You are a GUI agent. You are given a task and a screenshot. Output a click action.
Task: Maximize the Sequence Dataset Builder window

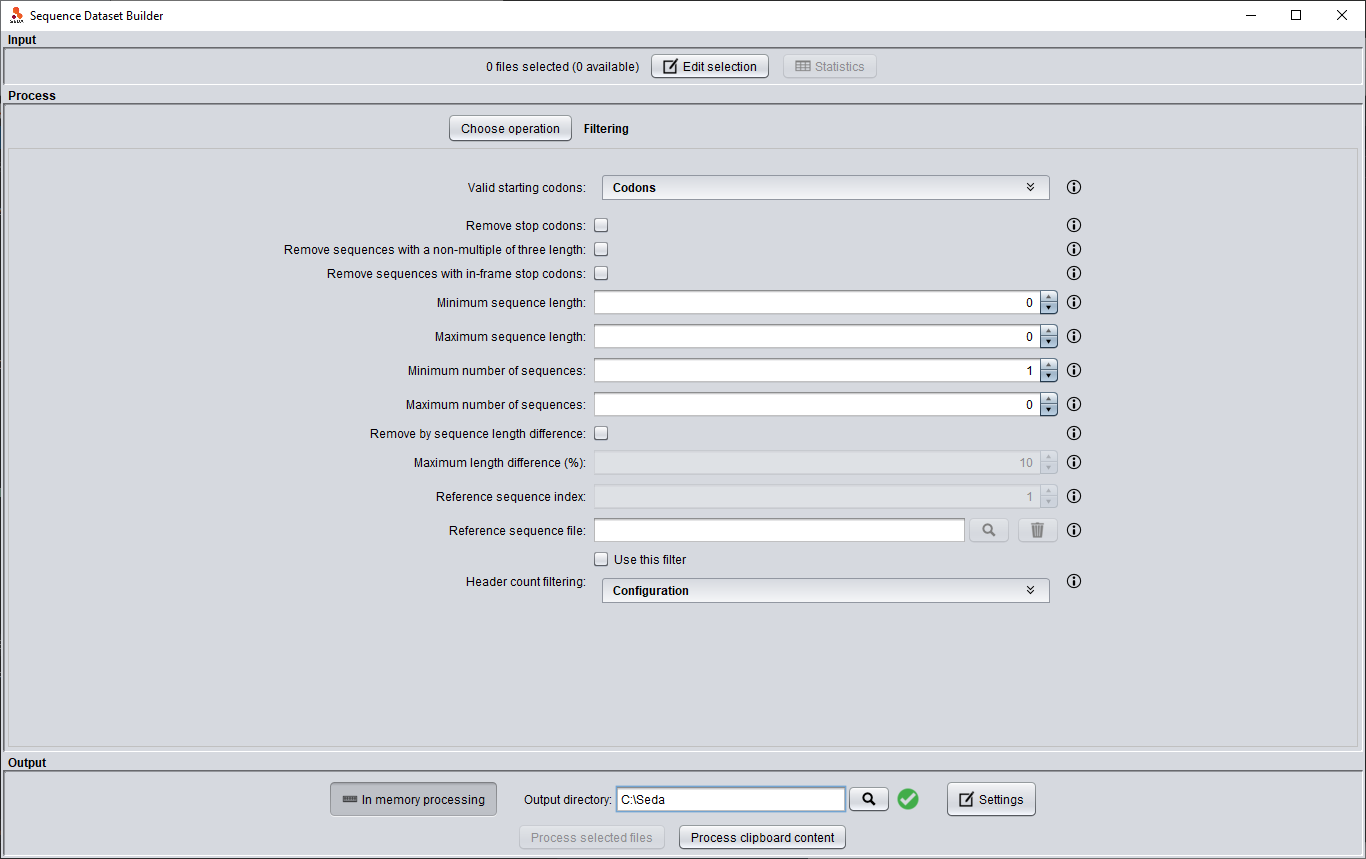[1296, 15]
